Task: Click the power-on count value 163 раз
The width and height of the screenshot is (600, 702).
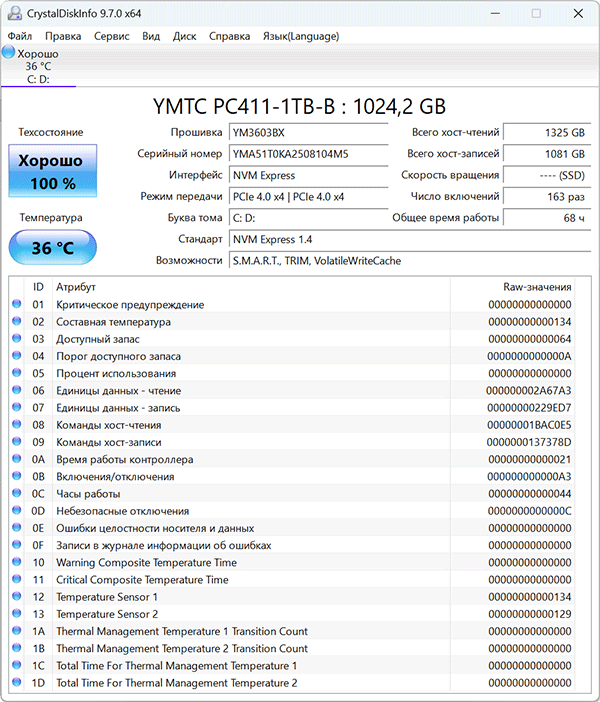Action: [x=547, y=197]
